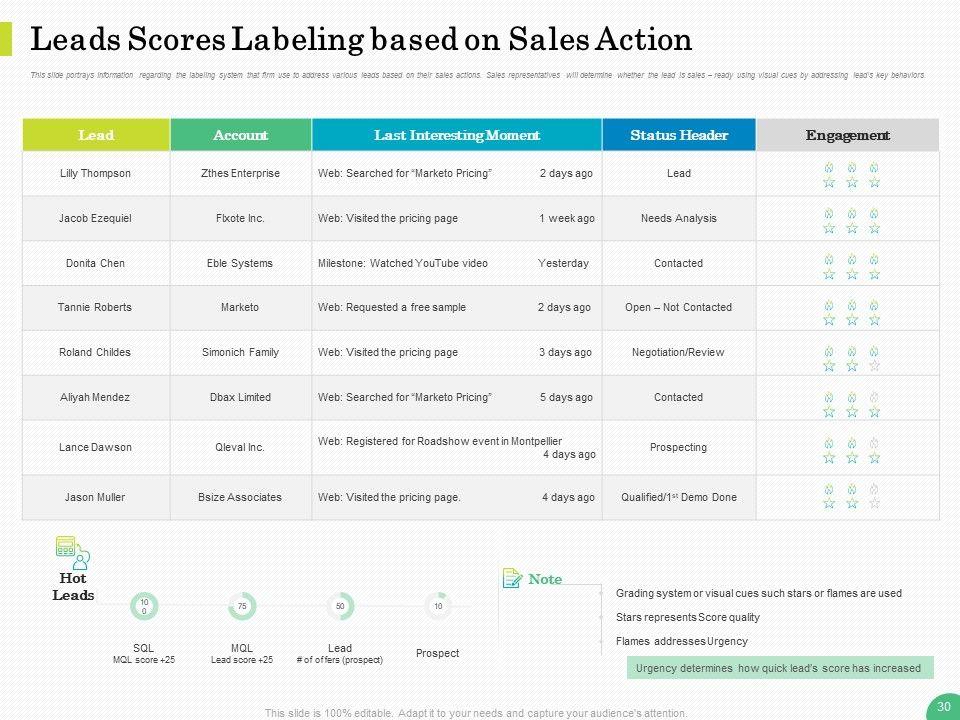Click the Lead donut chart showing 50
Viewport: 960px width, 720px height.
[x=340, y=606]
